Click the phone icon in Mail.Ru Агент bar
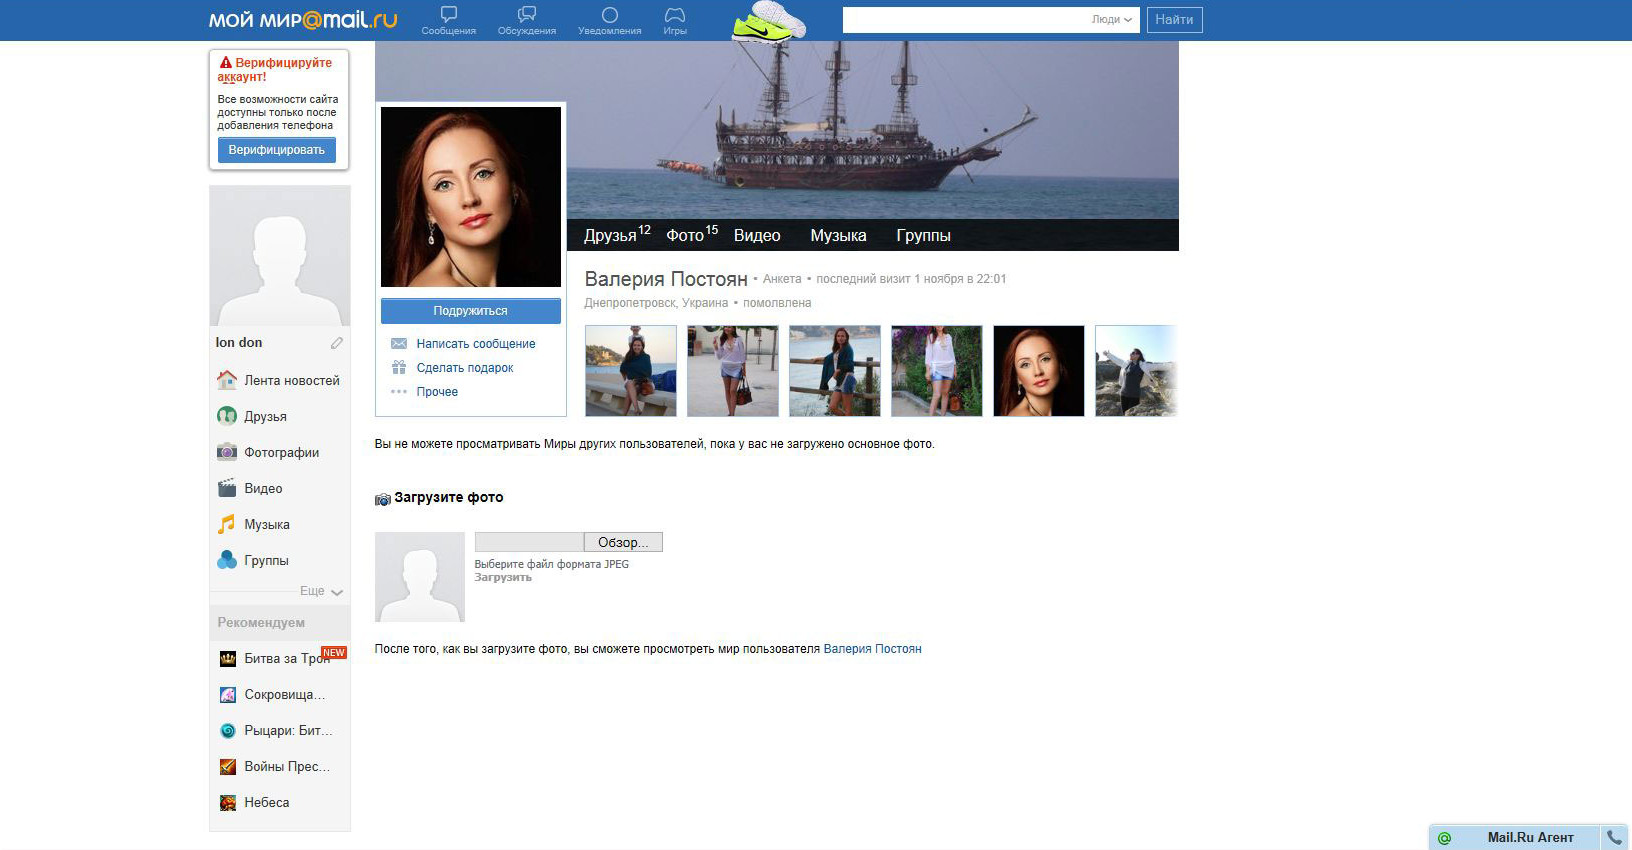 click(1614, 837)
